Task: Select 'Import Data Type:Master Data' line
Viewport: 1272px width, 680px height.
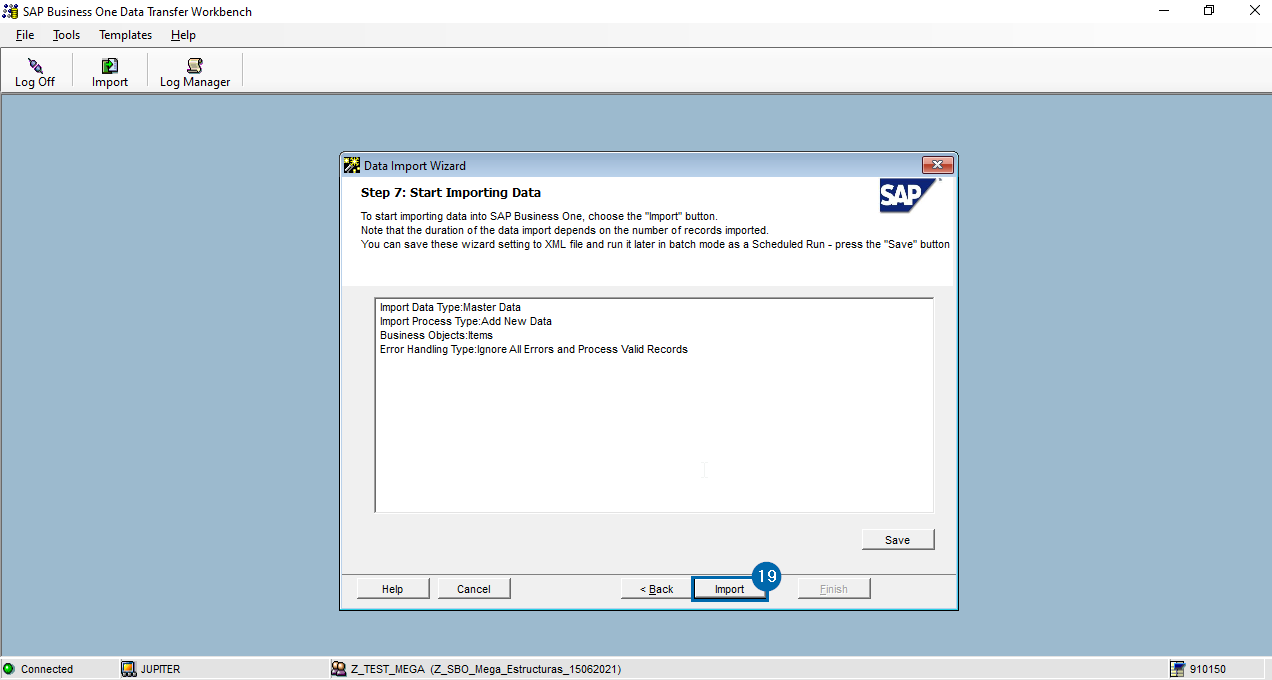Action: coord(450,307)
